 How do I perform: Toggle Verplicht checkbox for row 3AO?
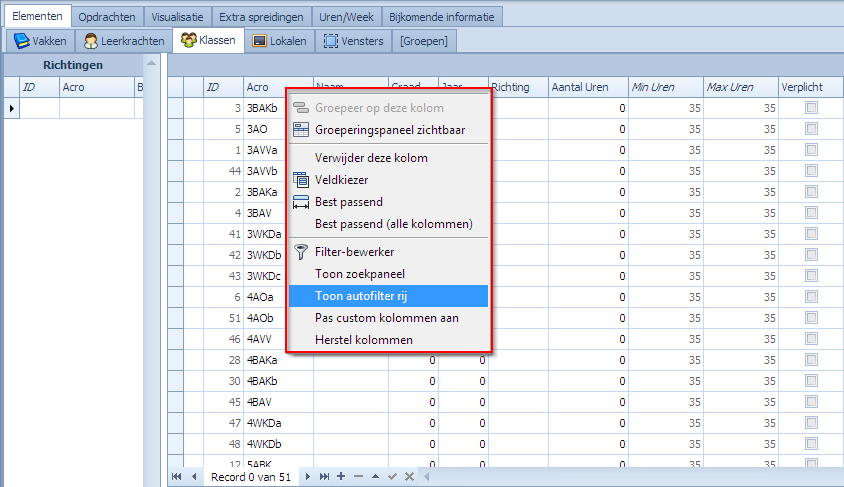tap(811, 129)
